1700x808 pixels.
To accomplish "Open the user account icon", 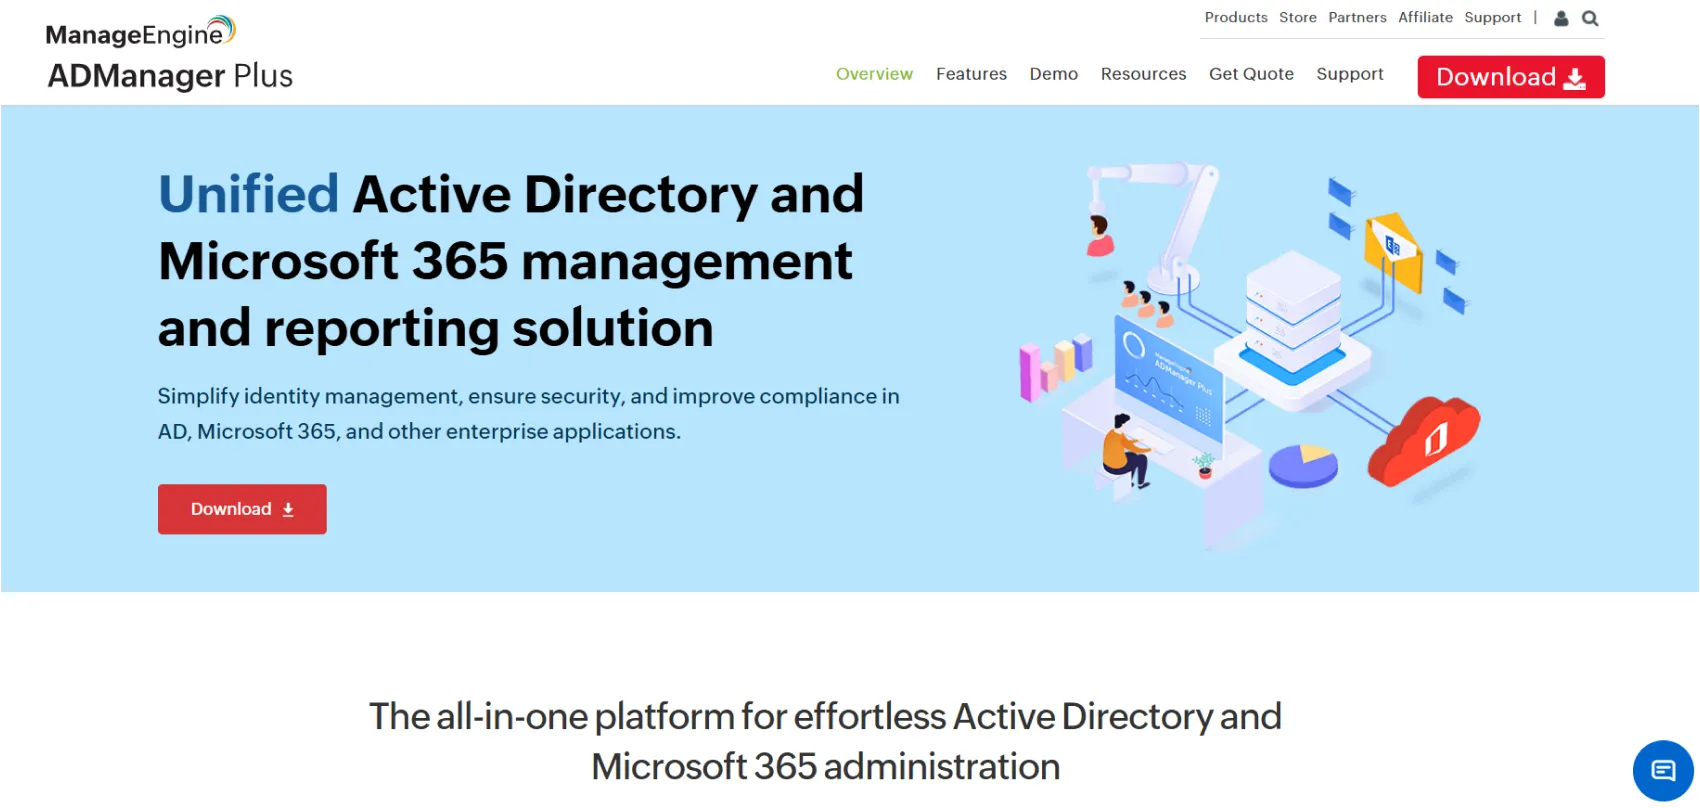I will click(1561, 18).
